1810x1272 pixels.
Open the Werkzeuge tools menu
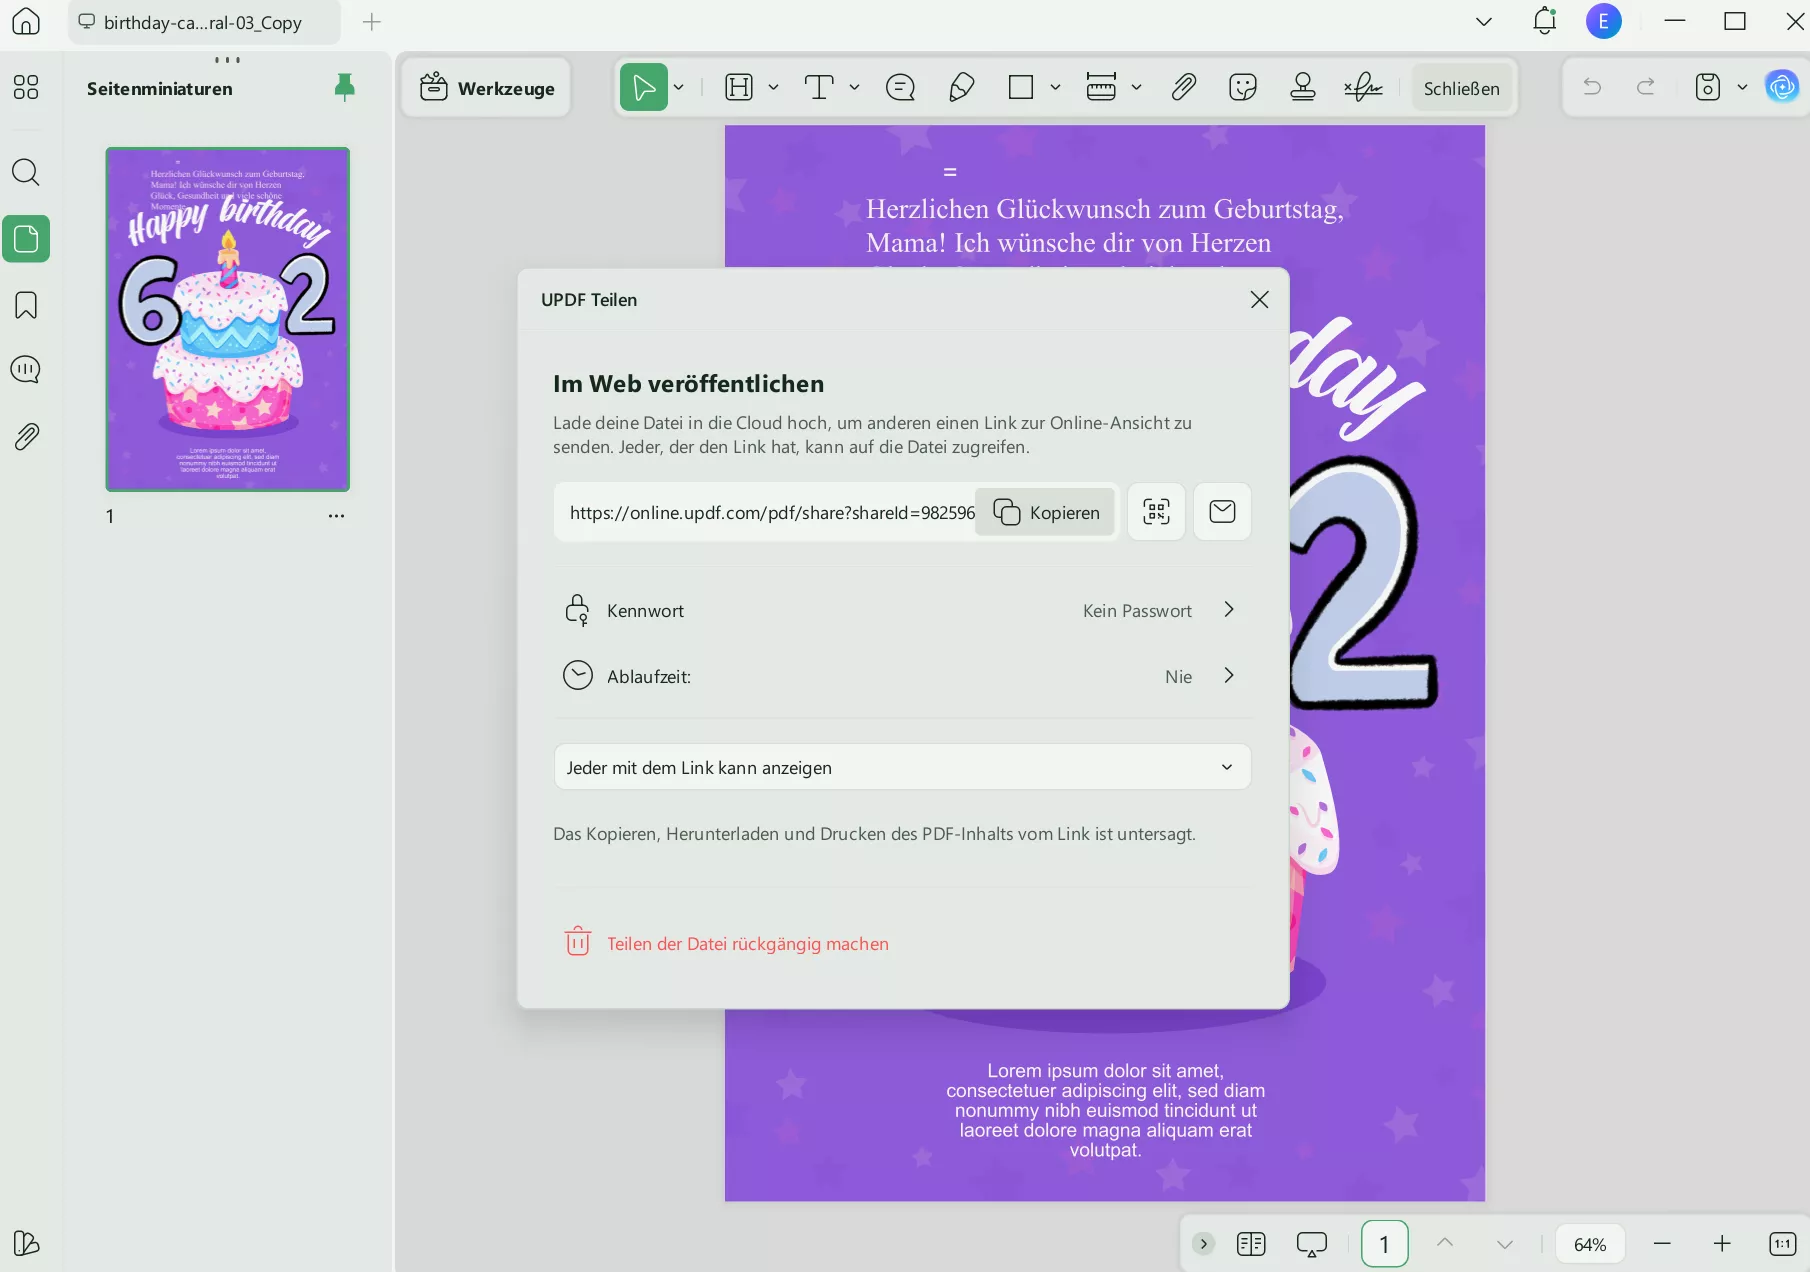(487, 88)
